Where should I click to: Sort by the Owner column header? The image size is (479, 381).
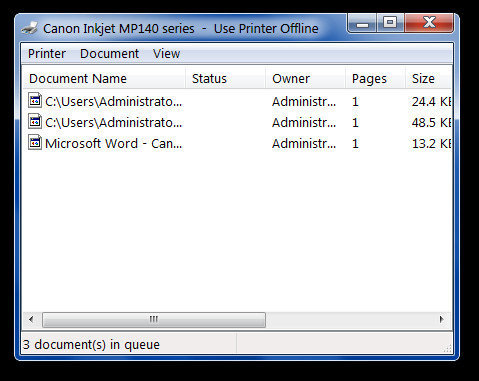click(x=306, y=79)
